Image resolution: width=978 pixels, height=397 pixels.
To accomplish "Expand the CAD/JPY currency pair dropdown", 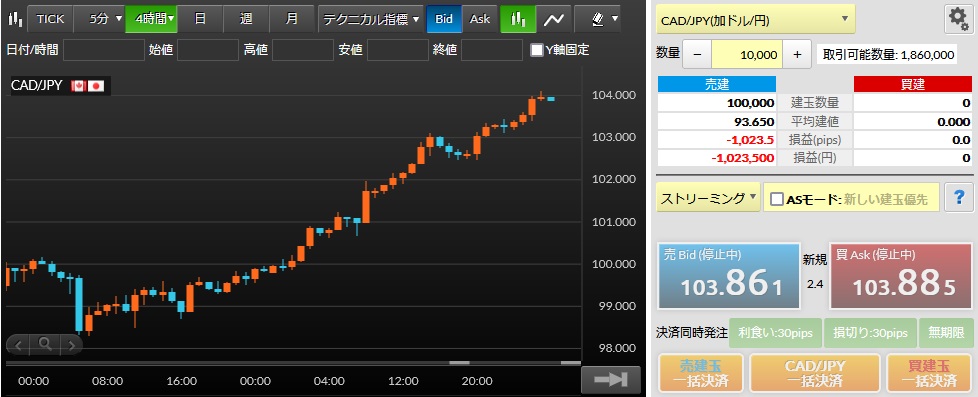I will [755, 19].
